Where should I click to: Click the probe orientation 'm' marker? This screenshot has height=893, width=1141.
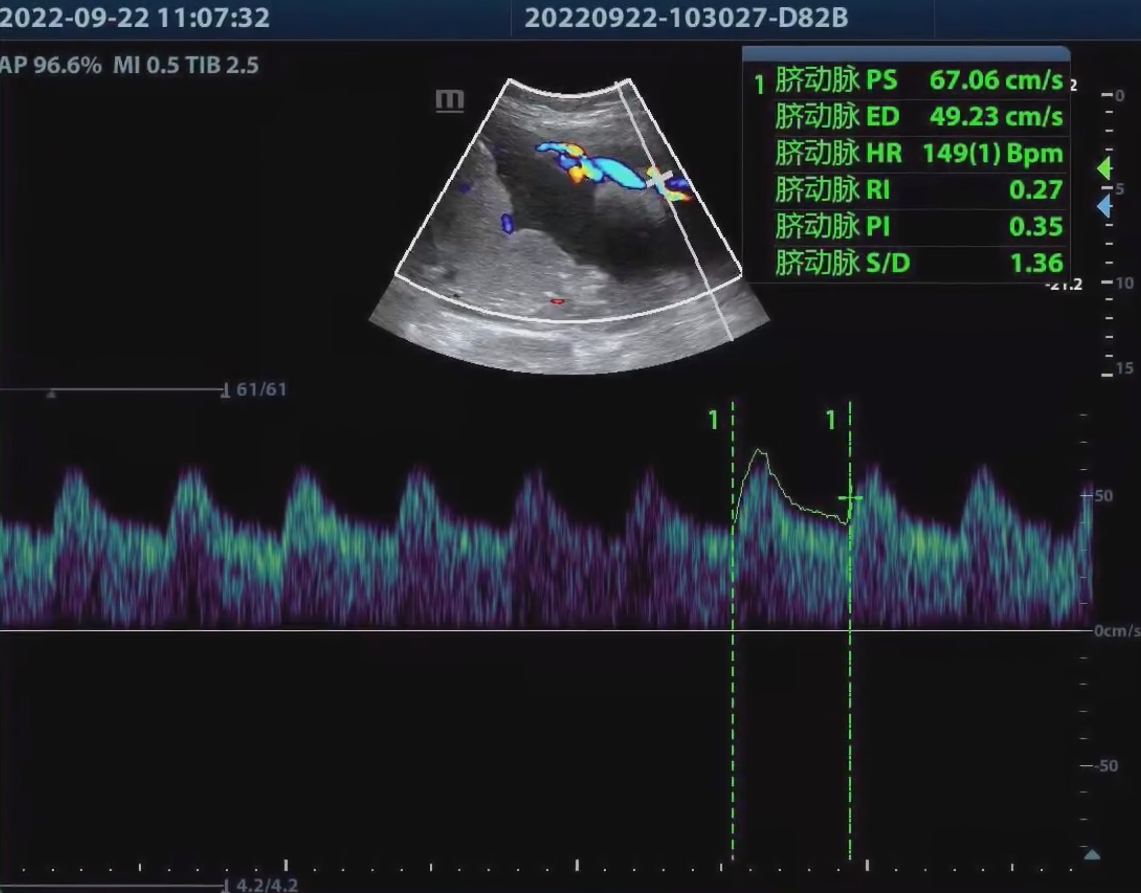[450, 100]
